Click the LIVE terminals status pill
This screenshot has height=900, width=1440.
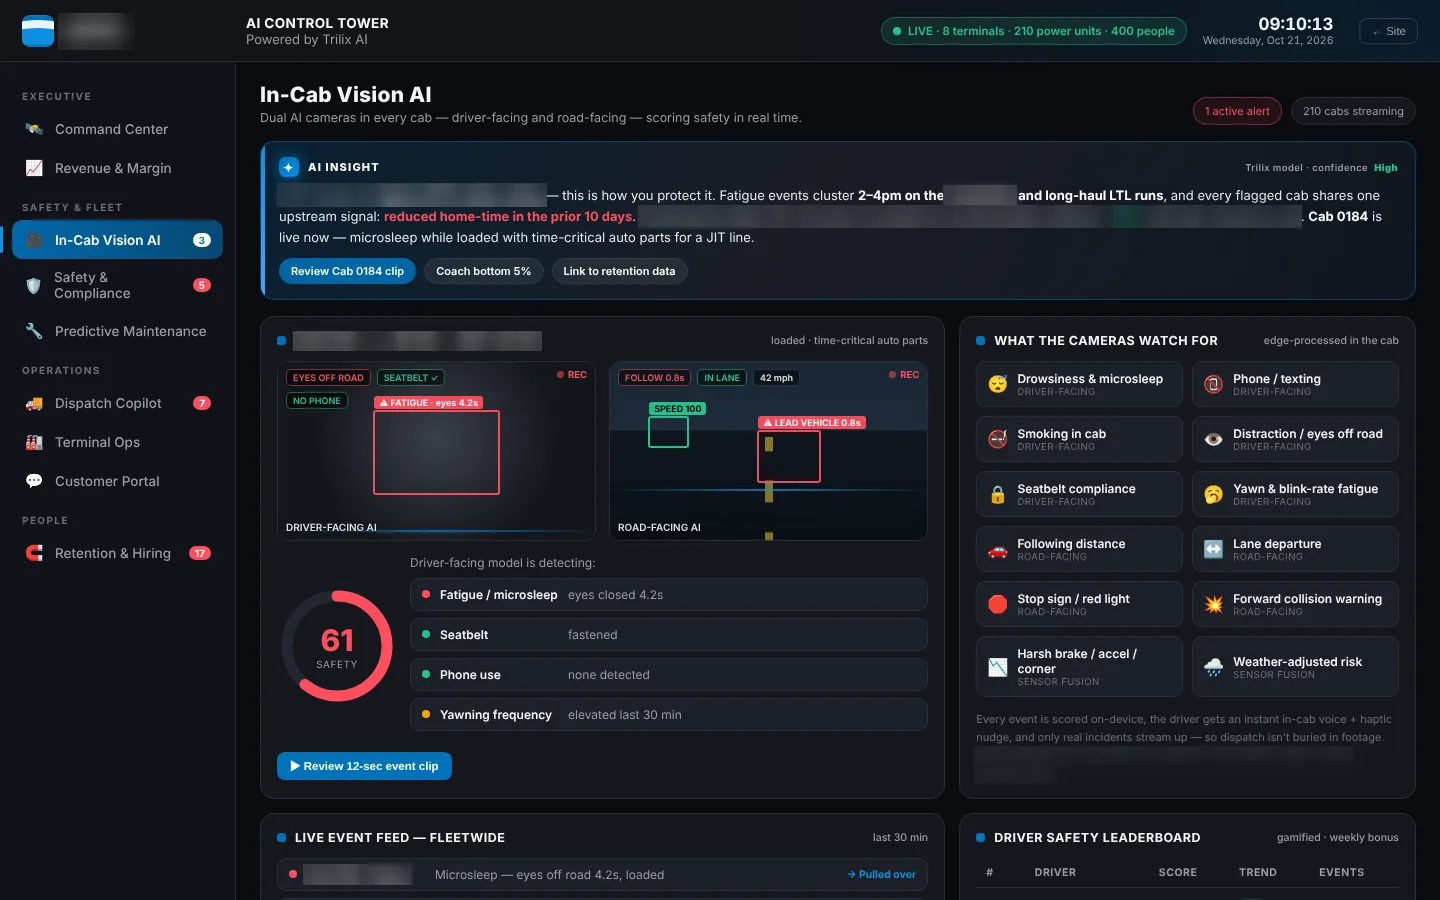(x=1034, y=31)
